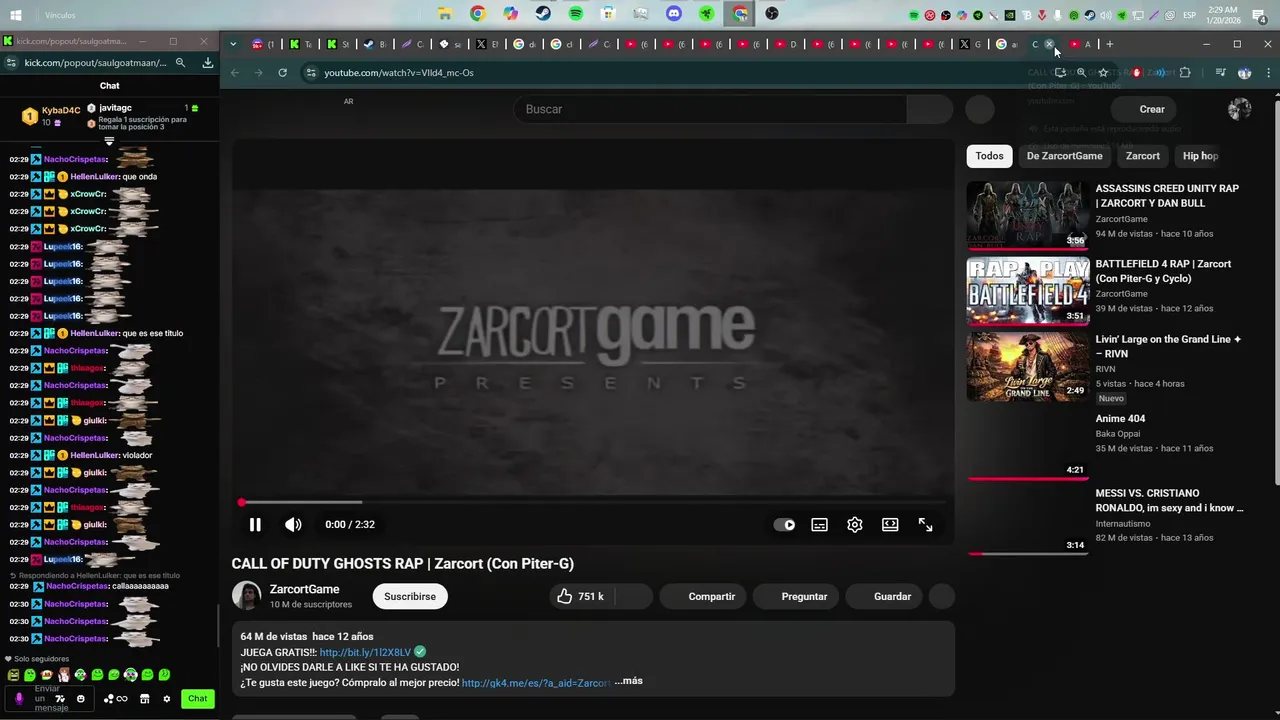Click the purple microphone icon in the chat box
Image resolution: width=1280 pixels, height=720 pixels.
(18, 699)
